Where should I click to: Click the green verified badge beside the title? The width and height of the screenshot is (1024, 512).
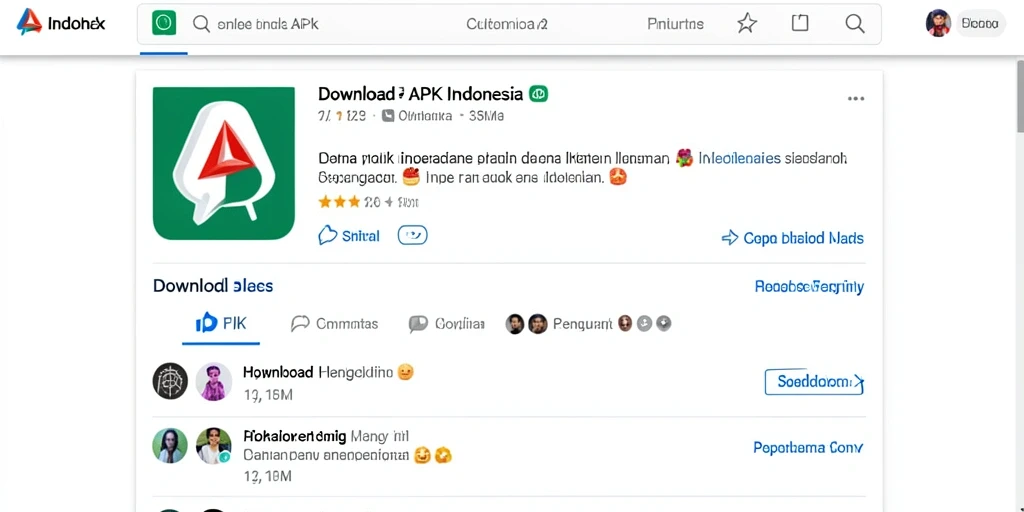pos(538,93)
